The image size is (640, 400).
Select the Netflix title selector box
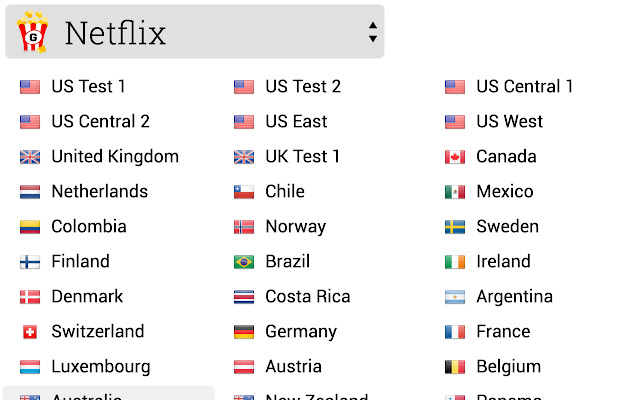pos(195,32)
